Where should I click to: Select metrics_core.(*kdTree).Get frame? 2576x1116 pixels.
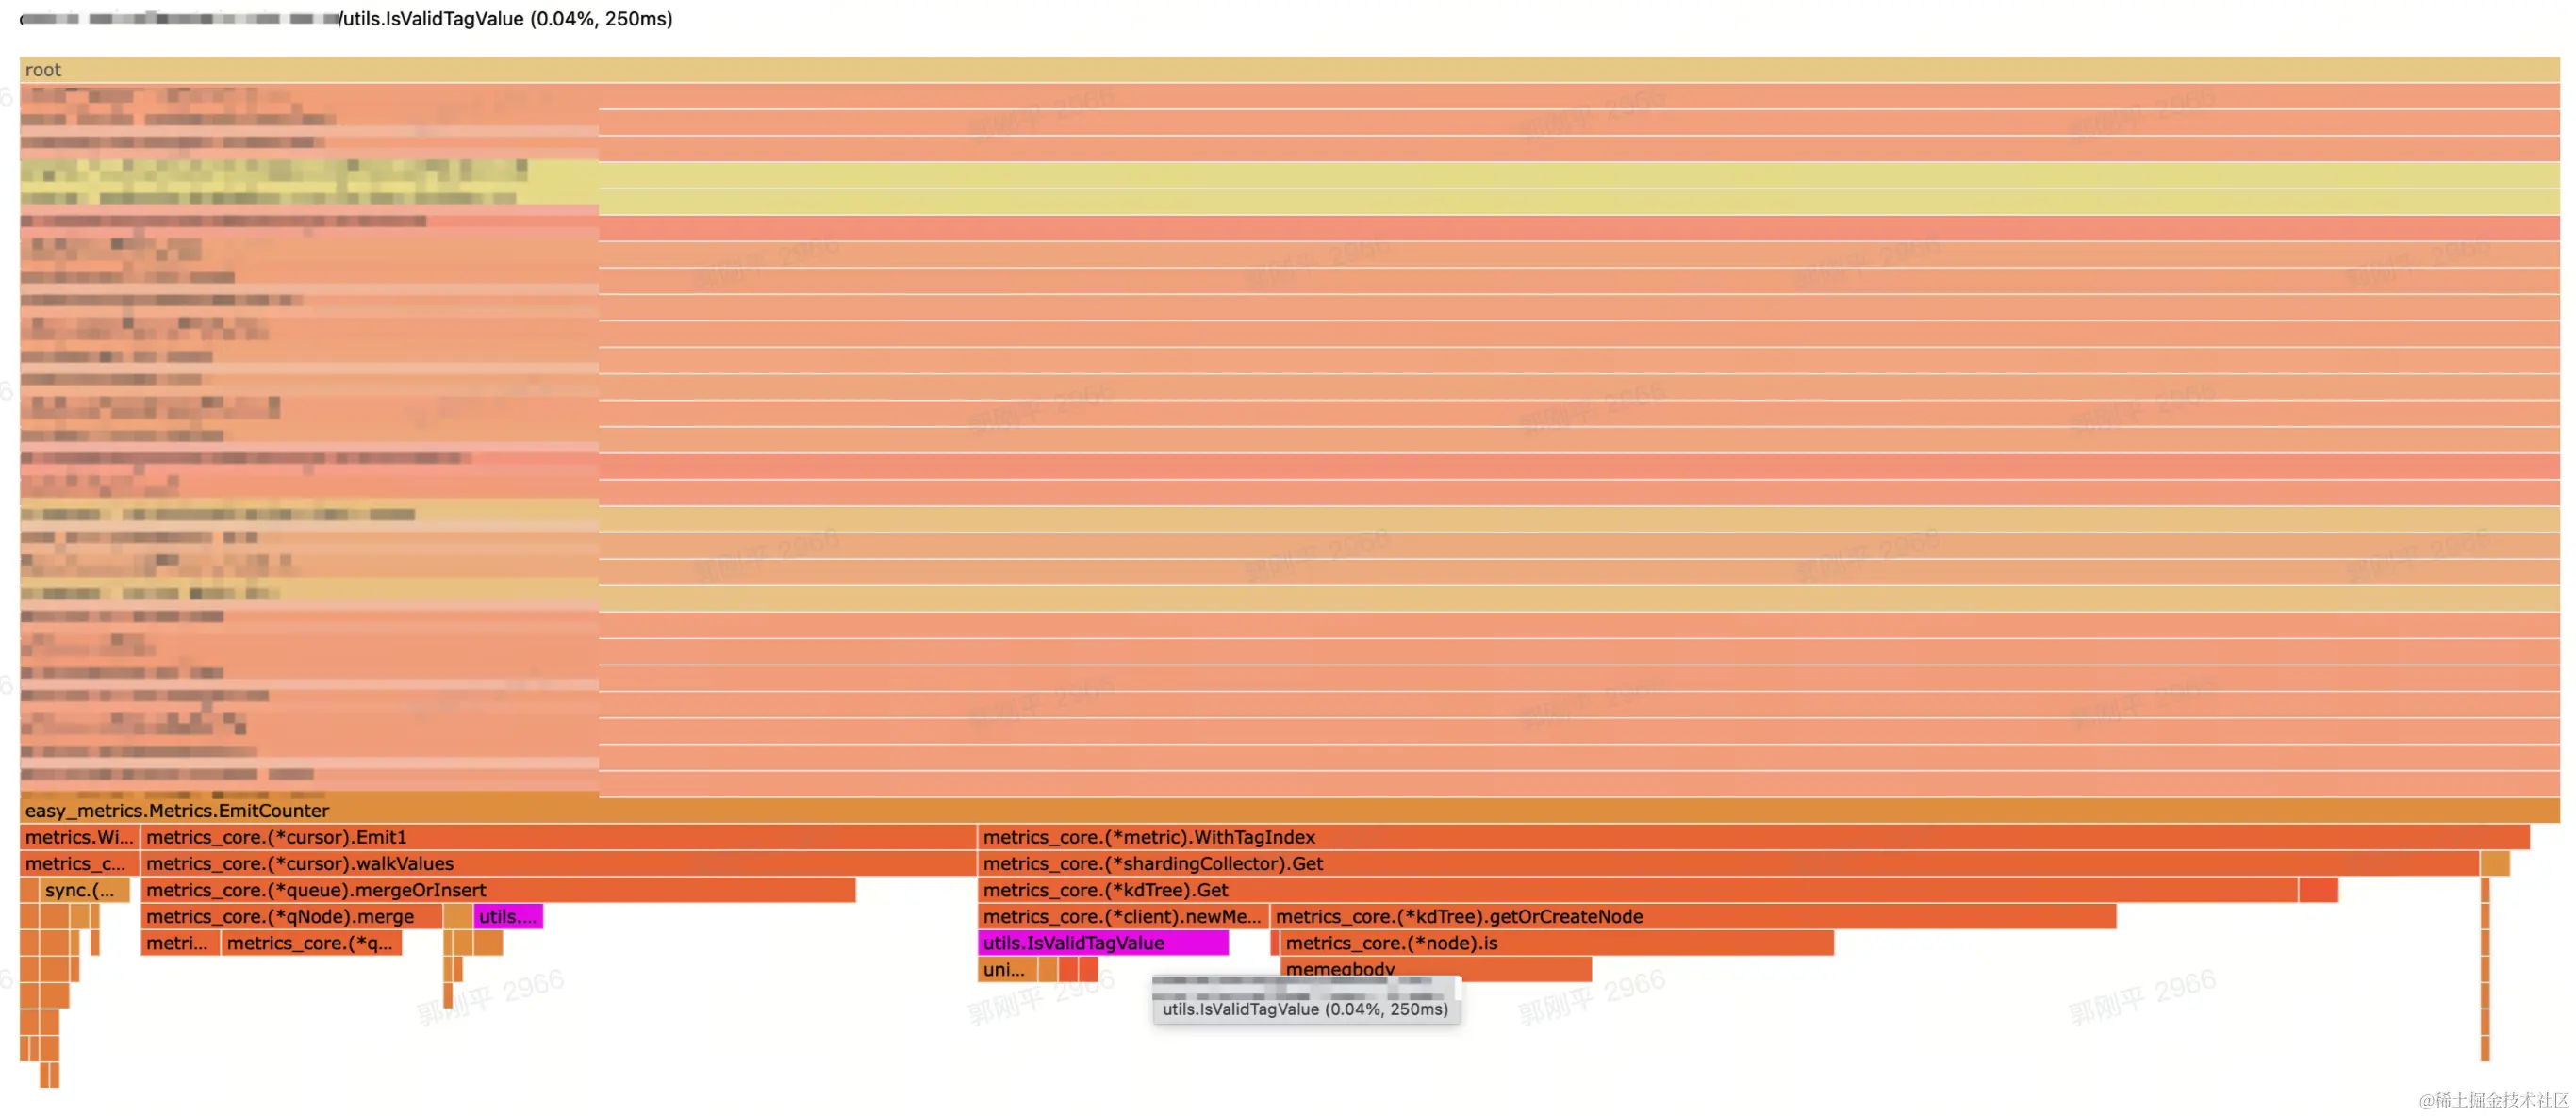pyautogui.click(x=1637, y=890)
